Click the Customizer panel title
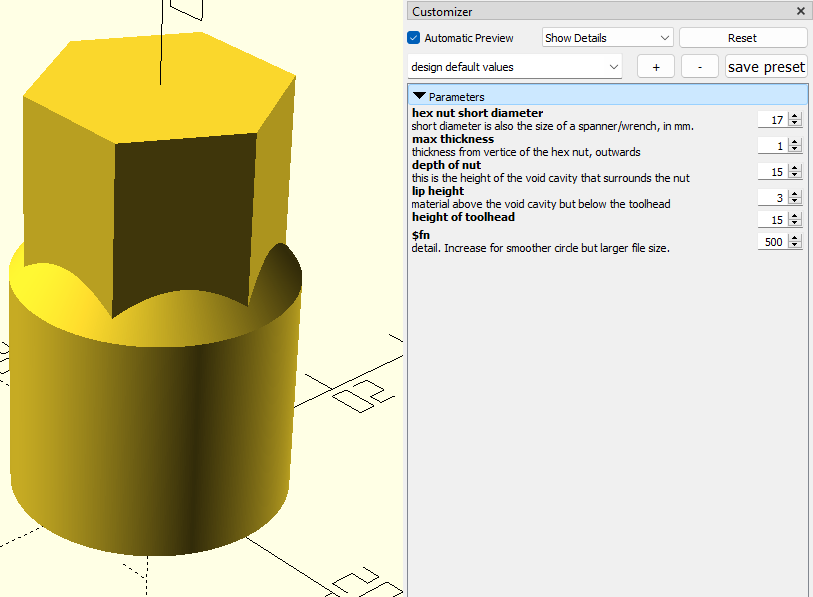Viewport: 813px width, 597px height. [442, 11]
